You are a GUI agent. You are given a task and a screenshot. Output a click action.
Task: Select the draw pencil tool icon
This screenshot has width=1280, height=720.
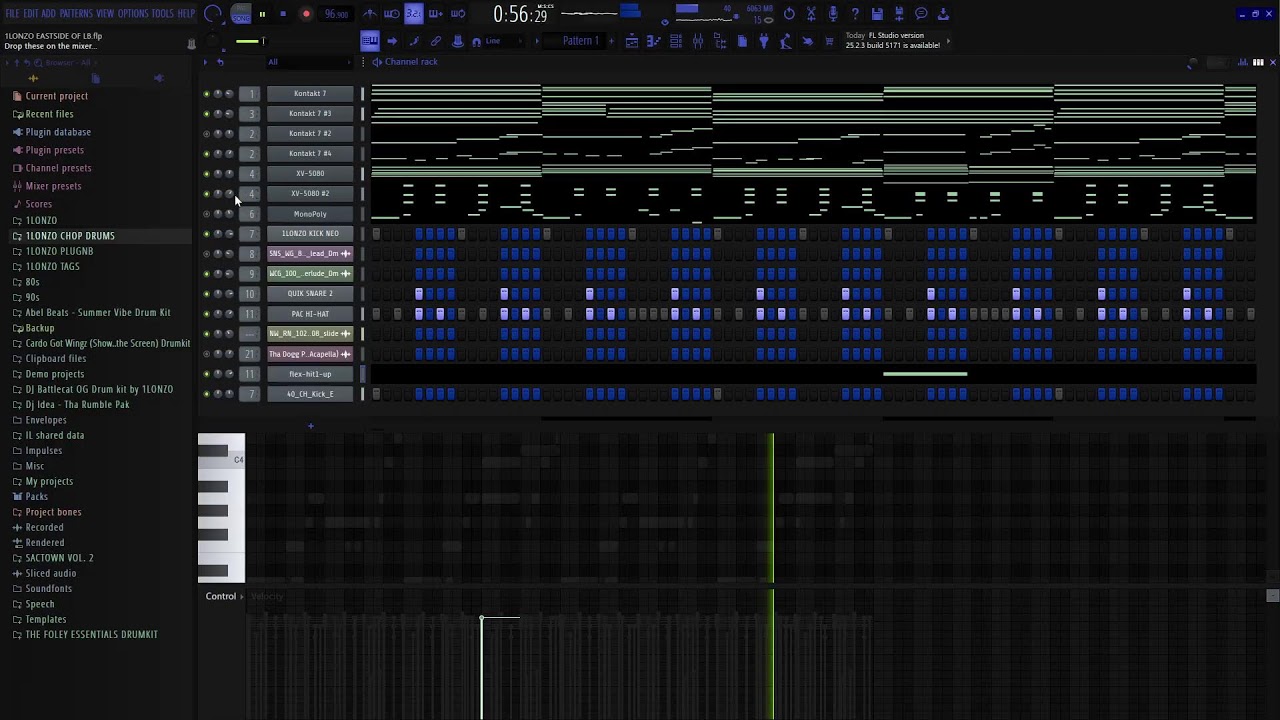414,41
